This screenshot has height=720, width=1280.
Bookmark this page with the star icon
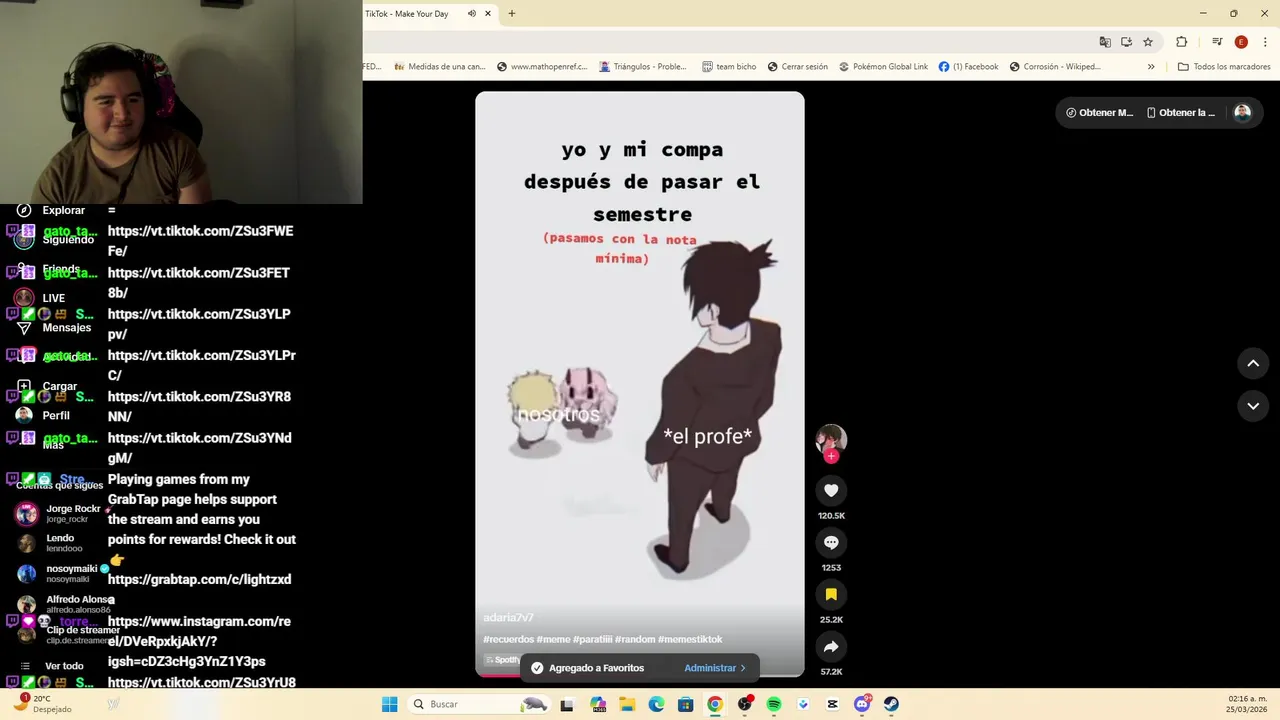click(x=1148, y=42)
